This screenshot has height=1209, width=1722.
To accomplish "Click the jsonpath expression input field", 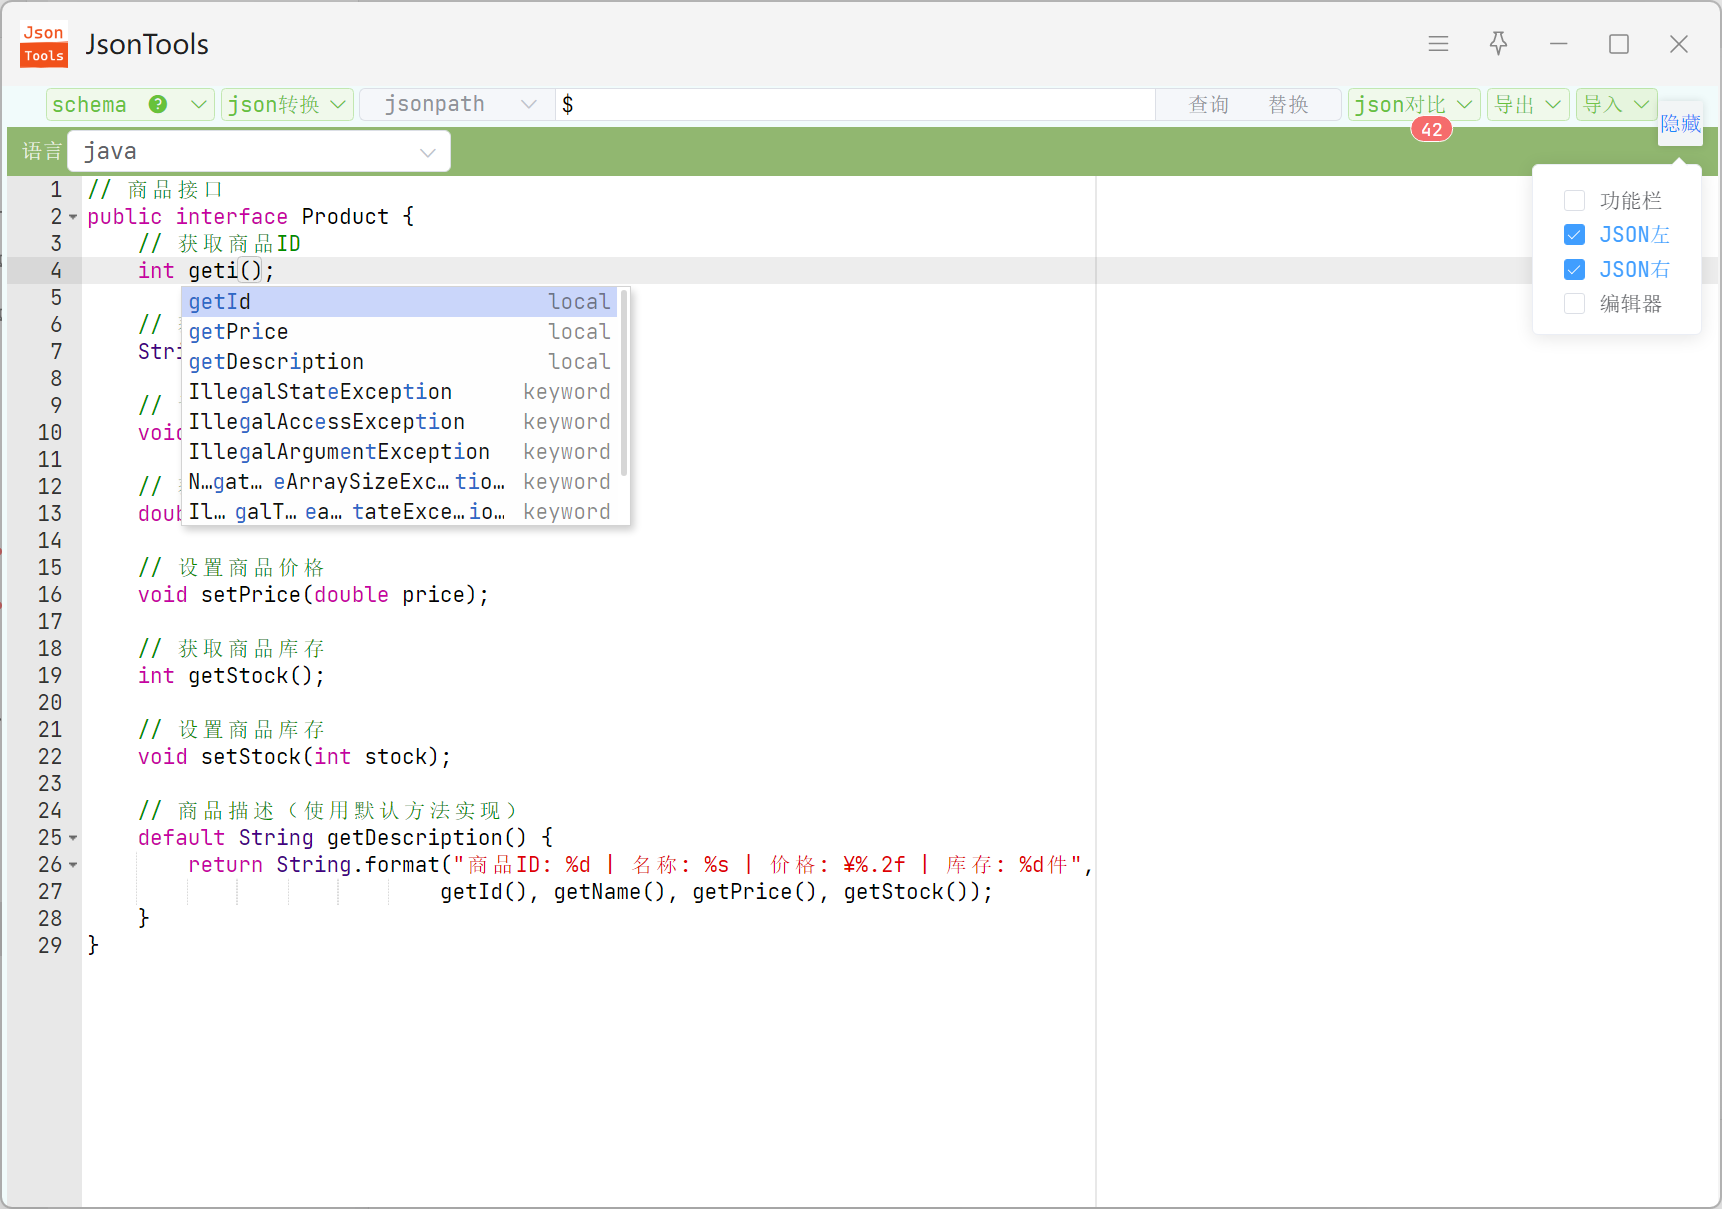I will click(855, 104).
